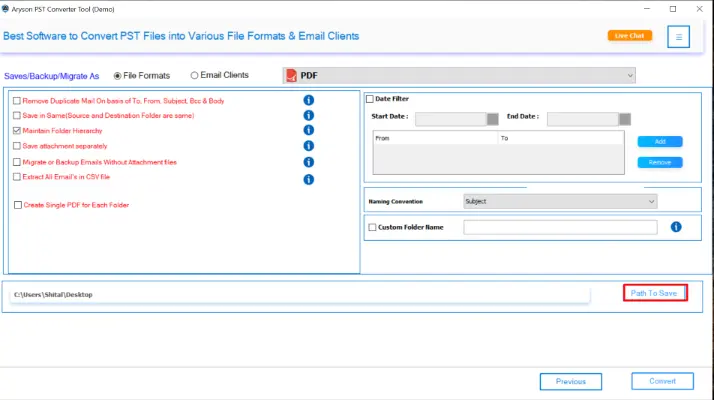The height and width of the screenshot is (400, 714).
Task: Open Start Date calendar picker
Action: click(x=492, y=119)
